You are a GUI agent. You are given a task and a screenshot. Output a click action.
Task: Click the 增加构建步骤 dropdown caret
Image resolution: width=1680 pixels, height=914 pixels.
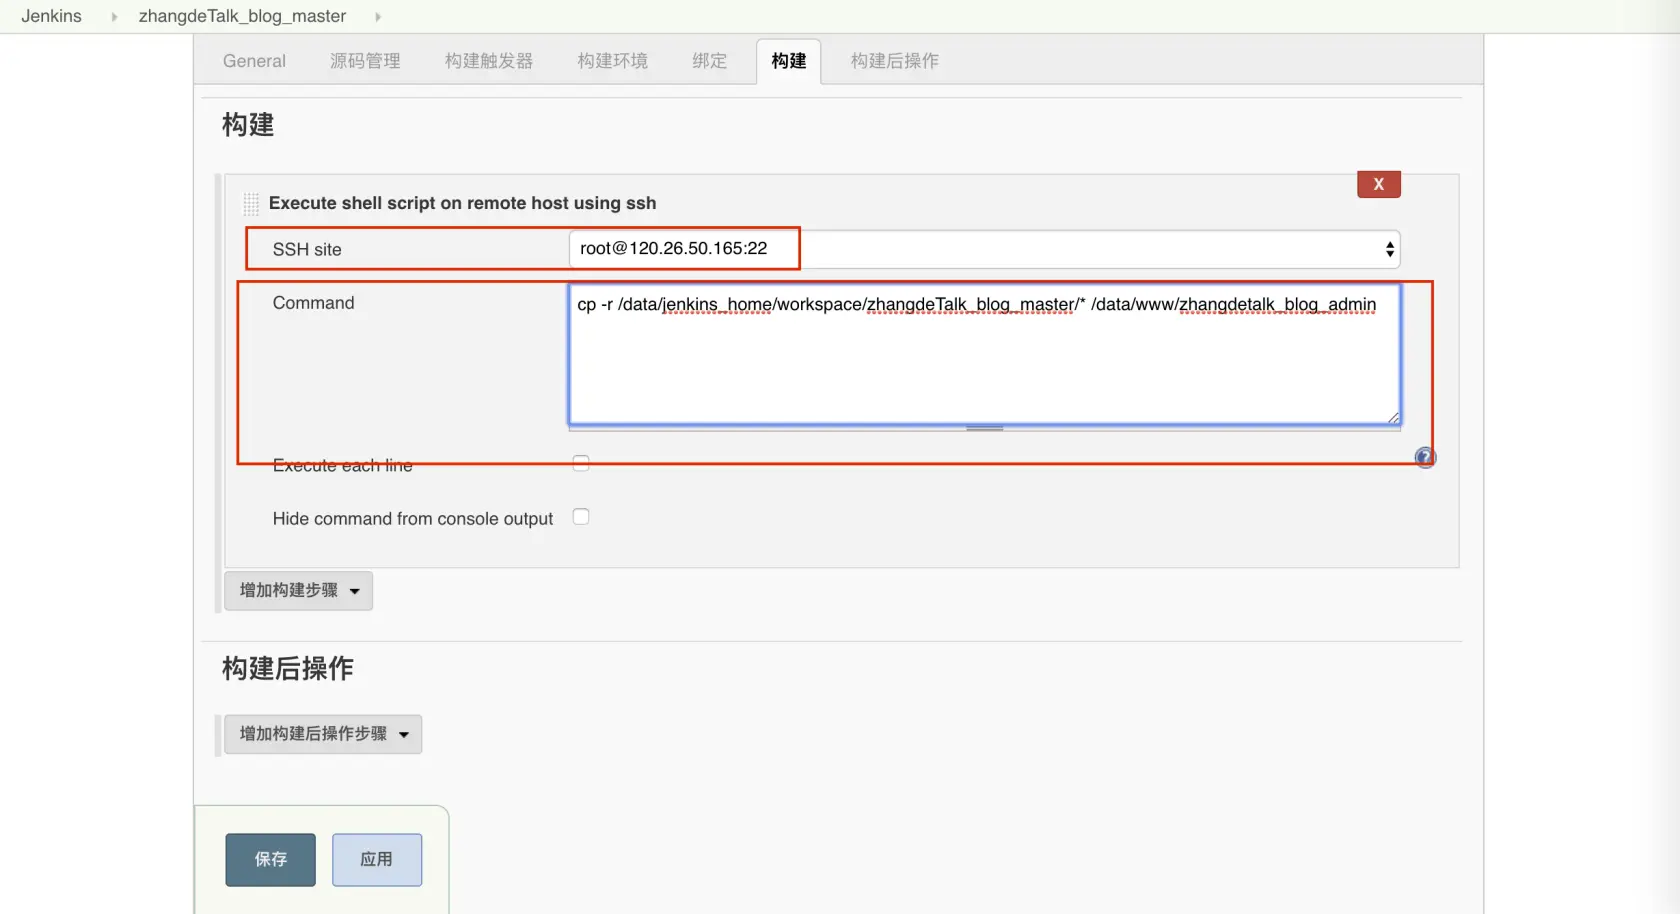tap(355, 591)
